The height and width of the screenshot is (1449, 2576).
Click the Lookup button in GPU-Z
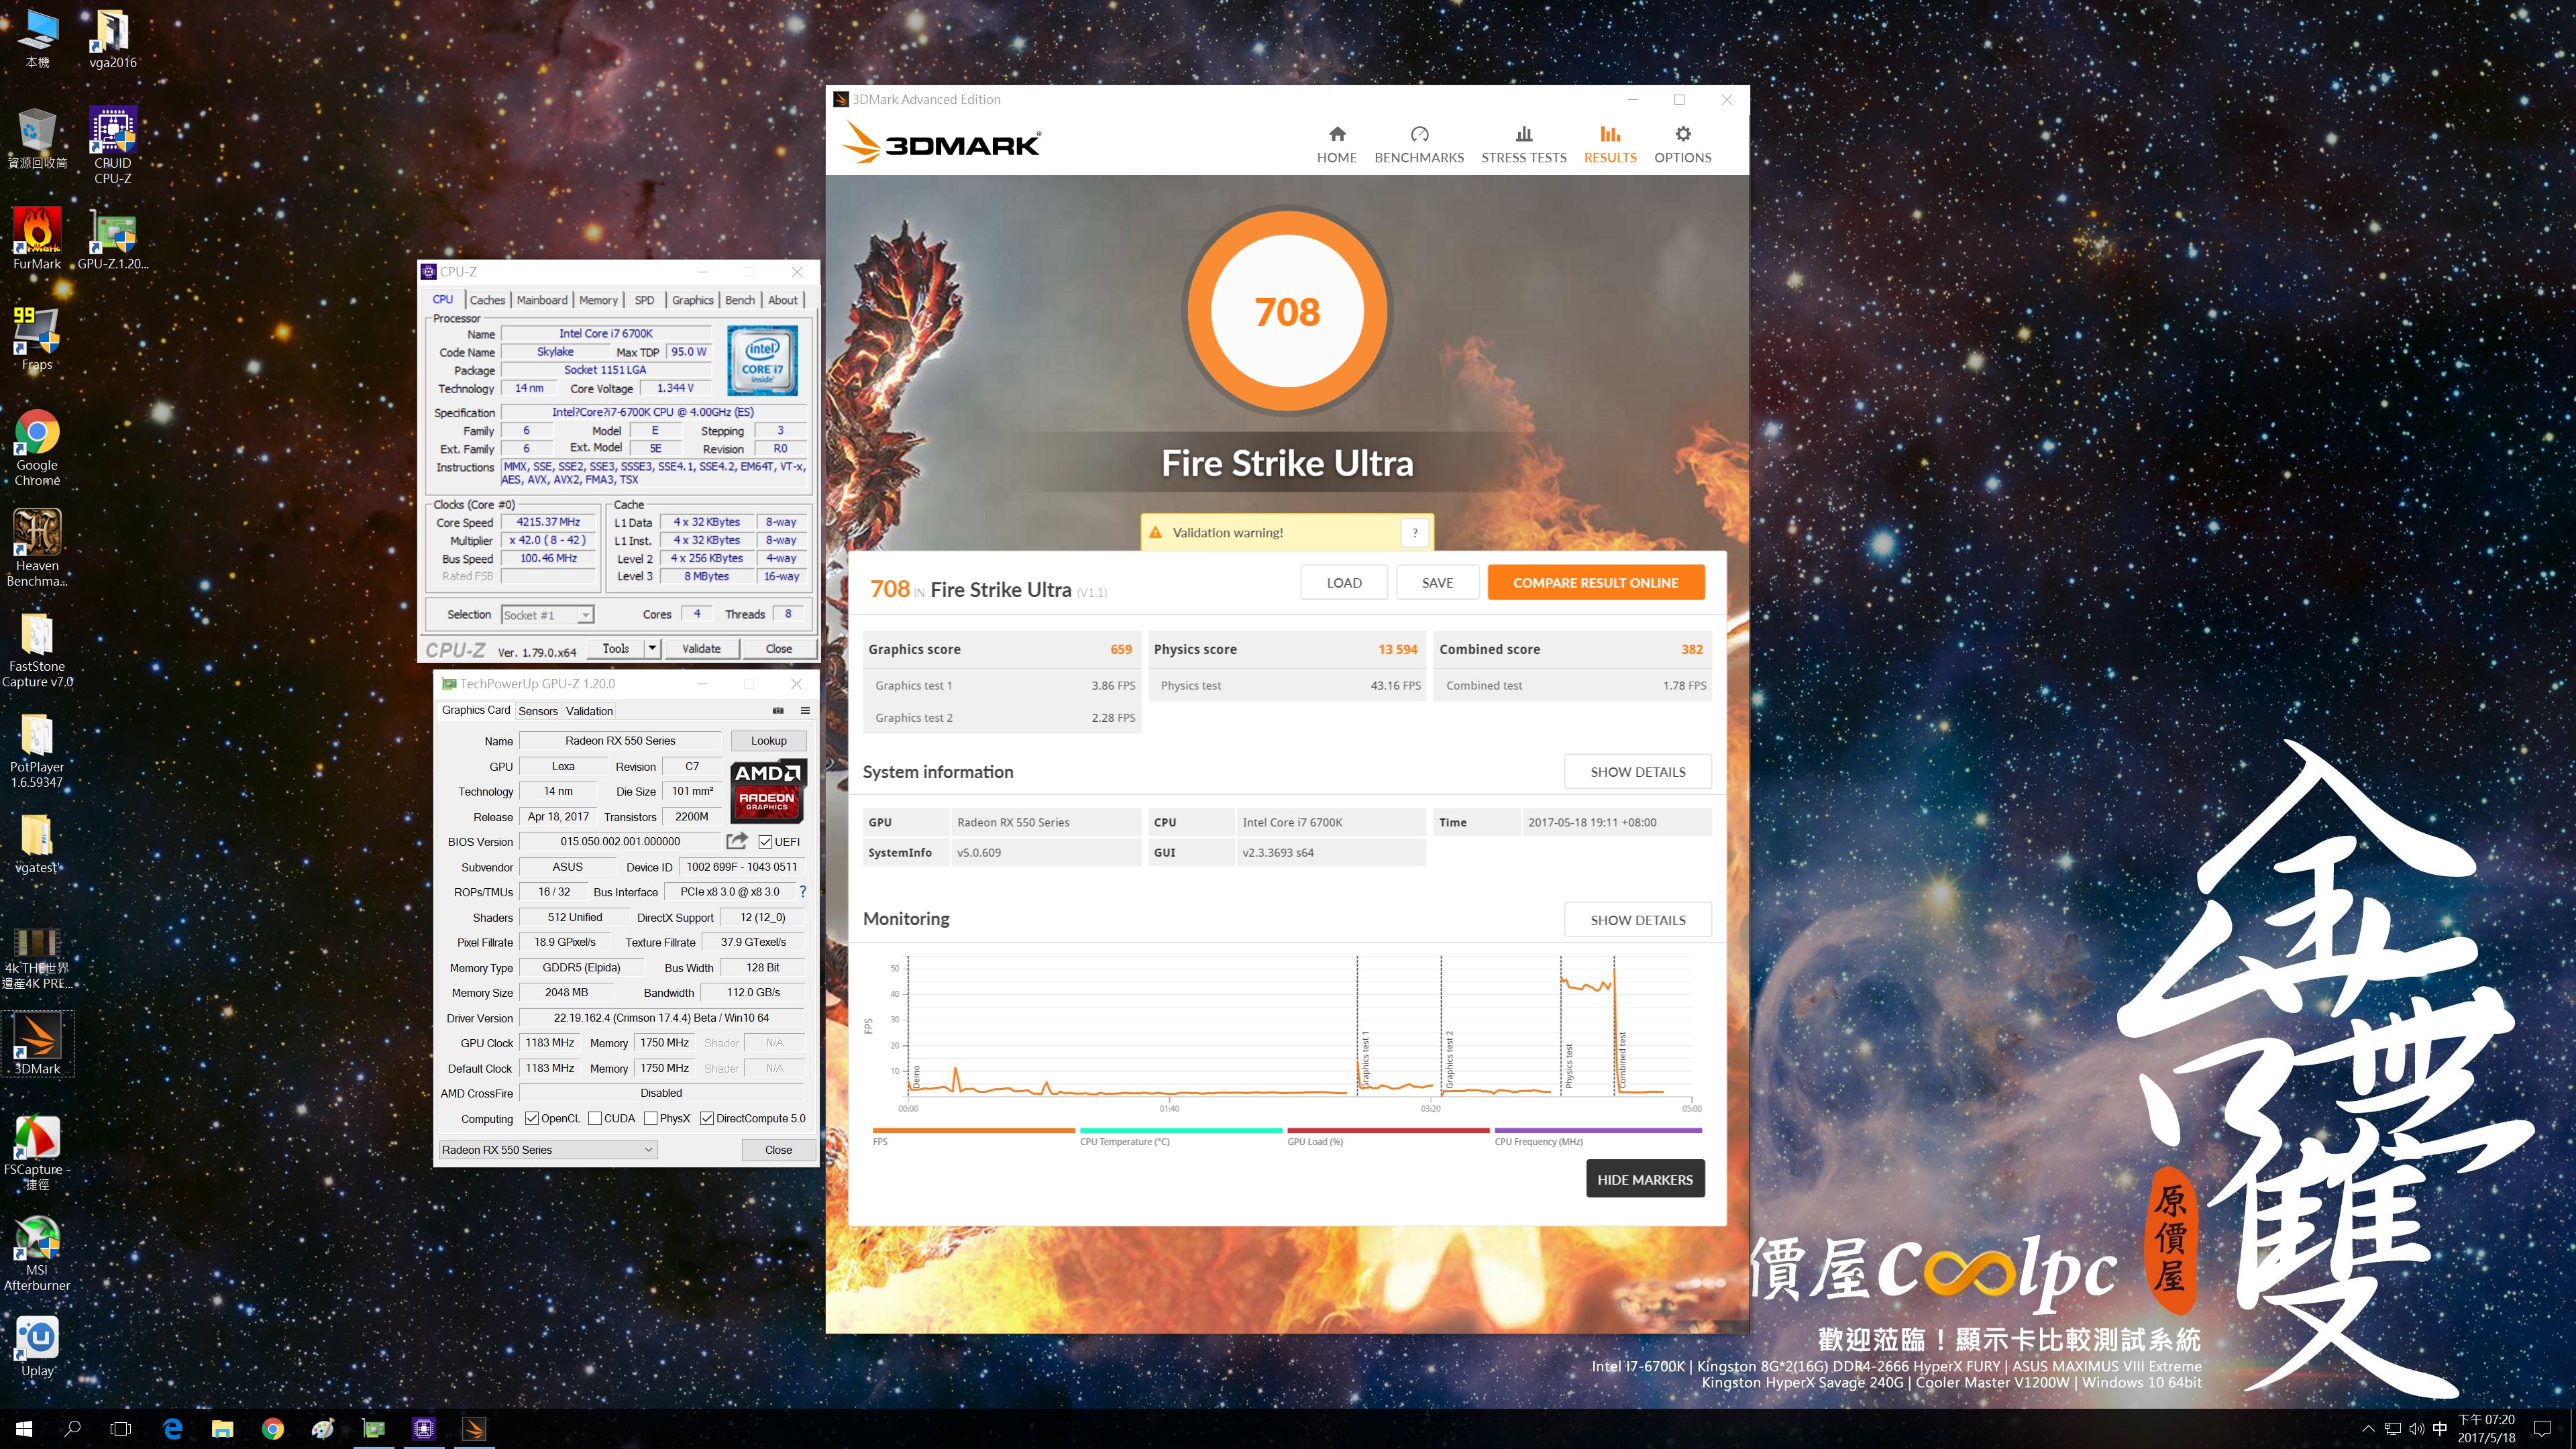pyautogui.click(x=768, y=741)
